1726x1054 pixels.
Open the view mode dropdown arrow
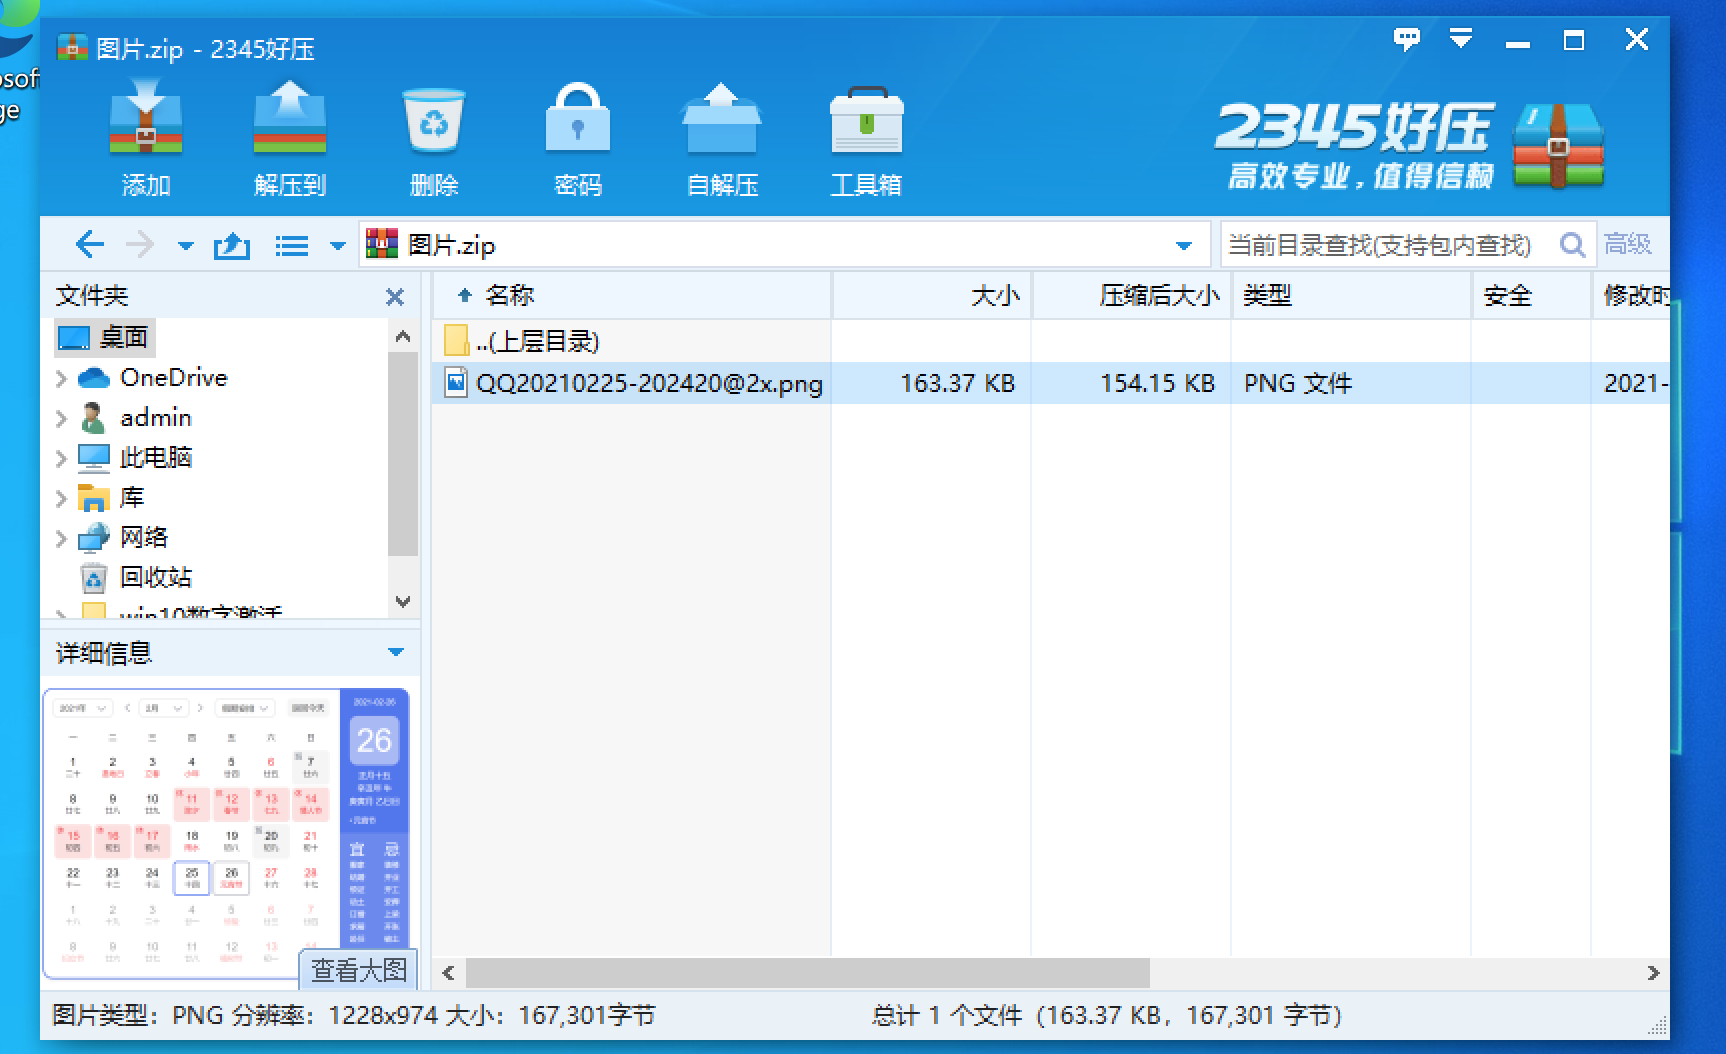338,246
